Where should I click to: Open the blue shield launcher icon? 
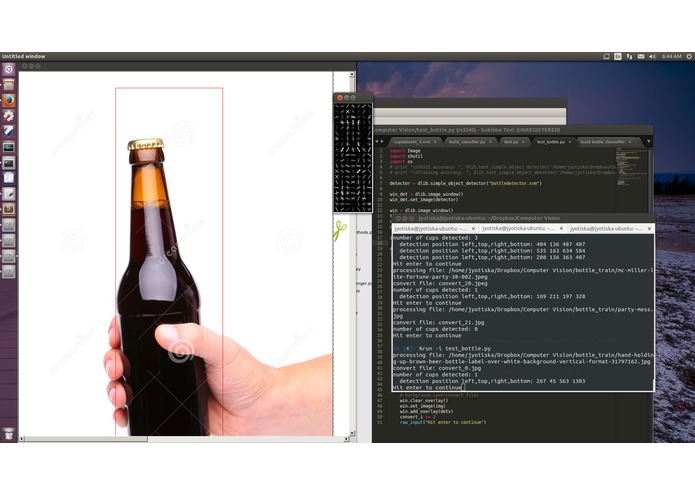click(8, 132)
